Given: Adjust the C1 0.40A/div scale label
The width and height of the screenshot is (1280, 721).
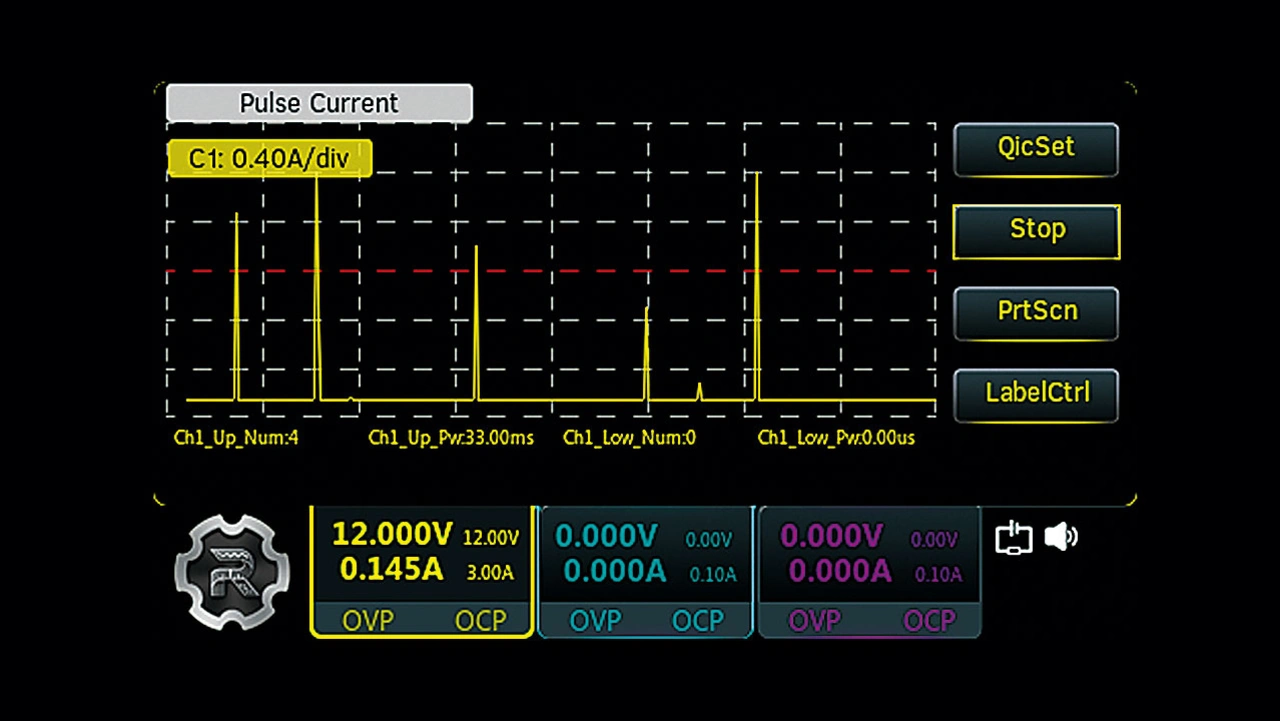Looking at the screenshot, I should tap(269, 159).
